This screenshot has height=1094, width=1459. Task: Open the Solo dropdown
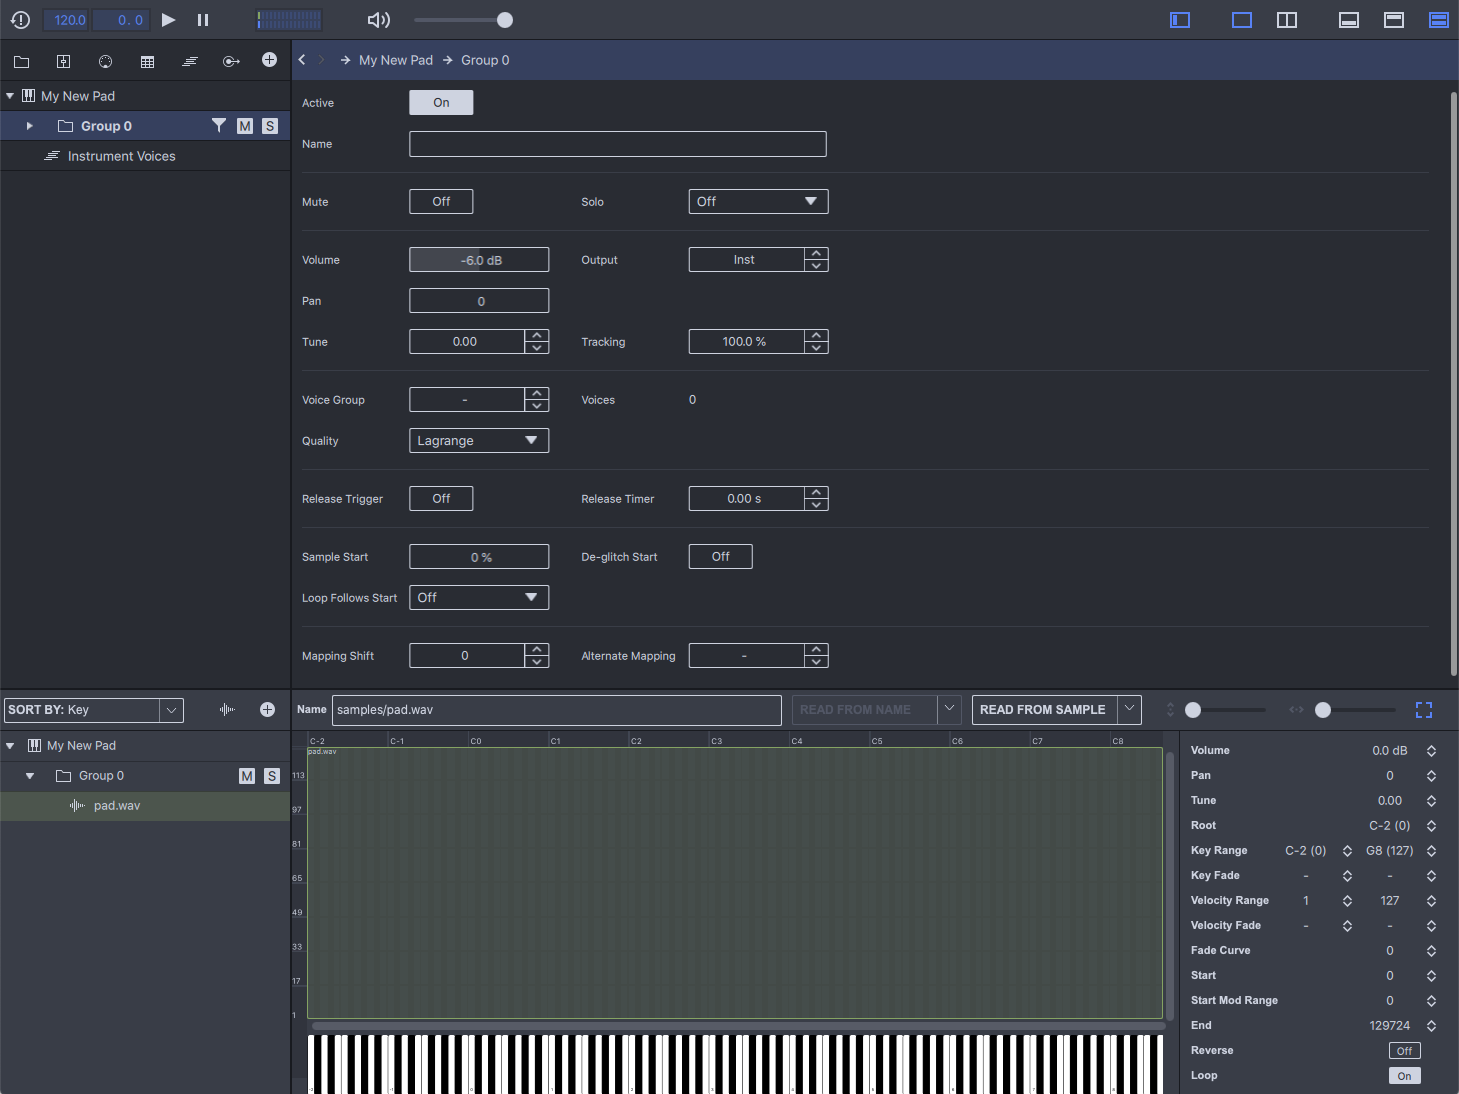[759, 202]
